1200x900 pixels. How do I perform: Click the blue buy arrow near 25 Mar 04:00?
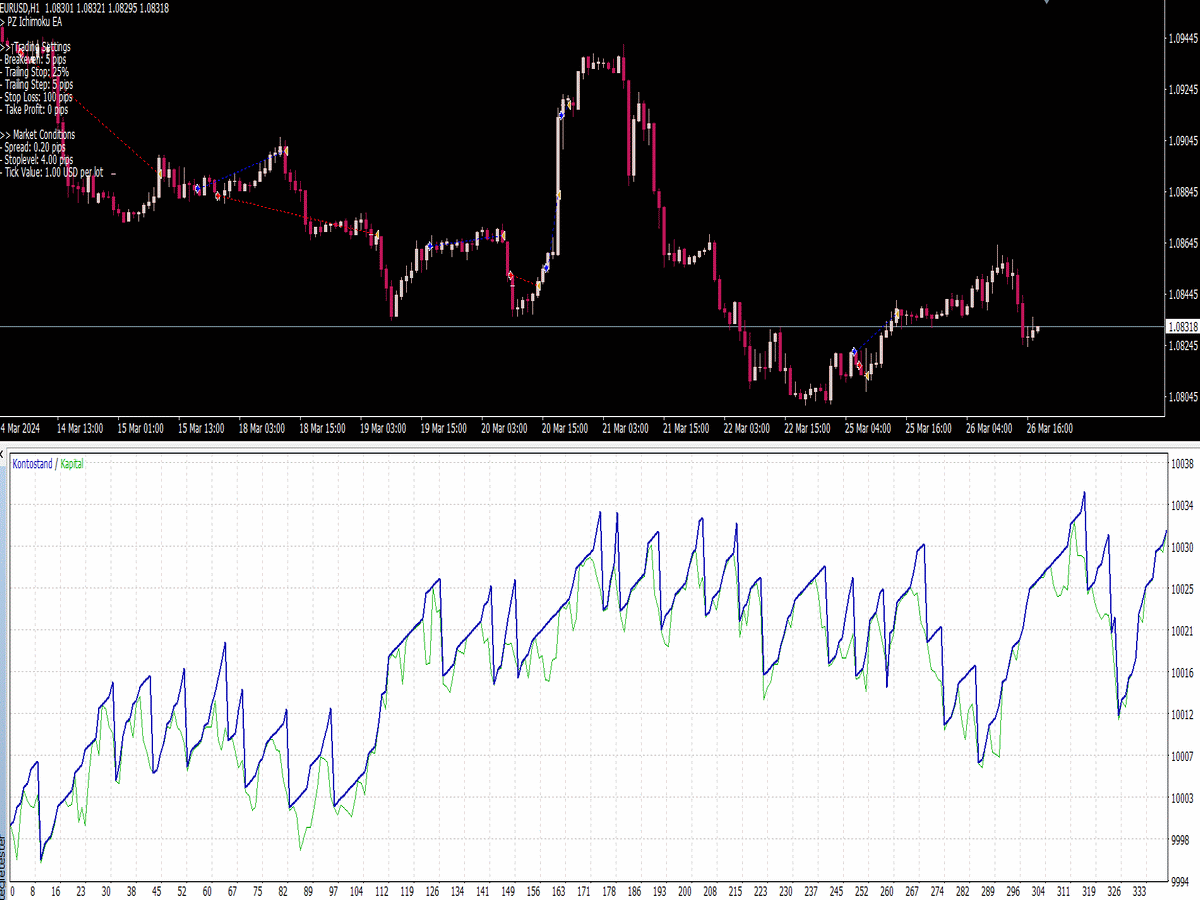[853, 351]
